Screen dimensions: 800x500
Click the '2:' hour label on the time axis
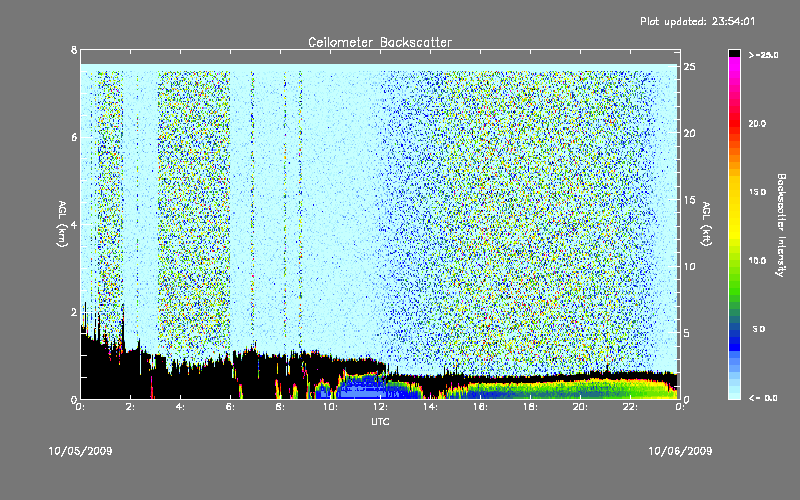[131, 407]
